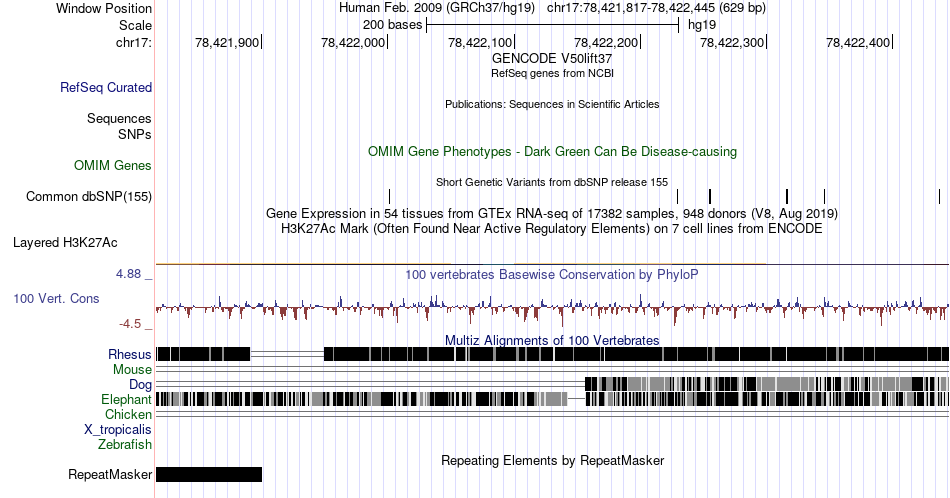Click 'Short Genetic Variants from dbSNP release 155'

(552, 182)
